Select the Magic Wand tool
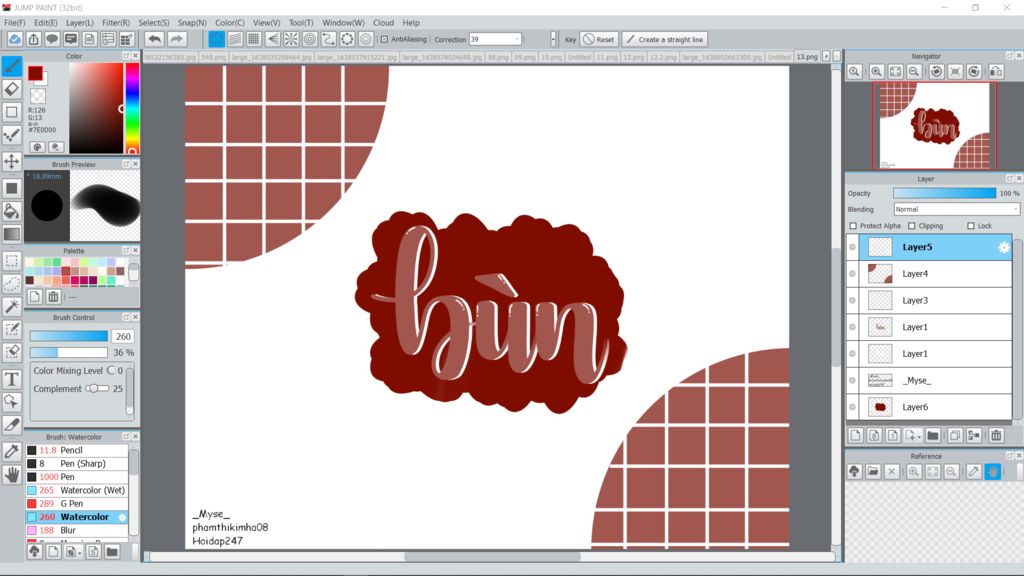The width and height of the screenshot is (1024, 576). tap(12, 306)
